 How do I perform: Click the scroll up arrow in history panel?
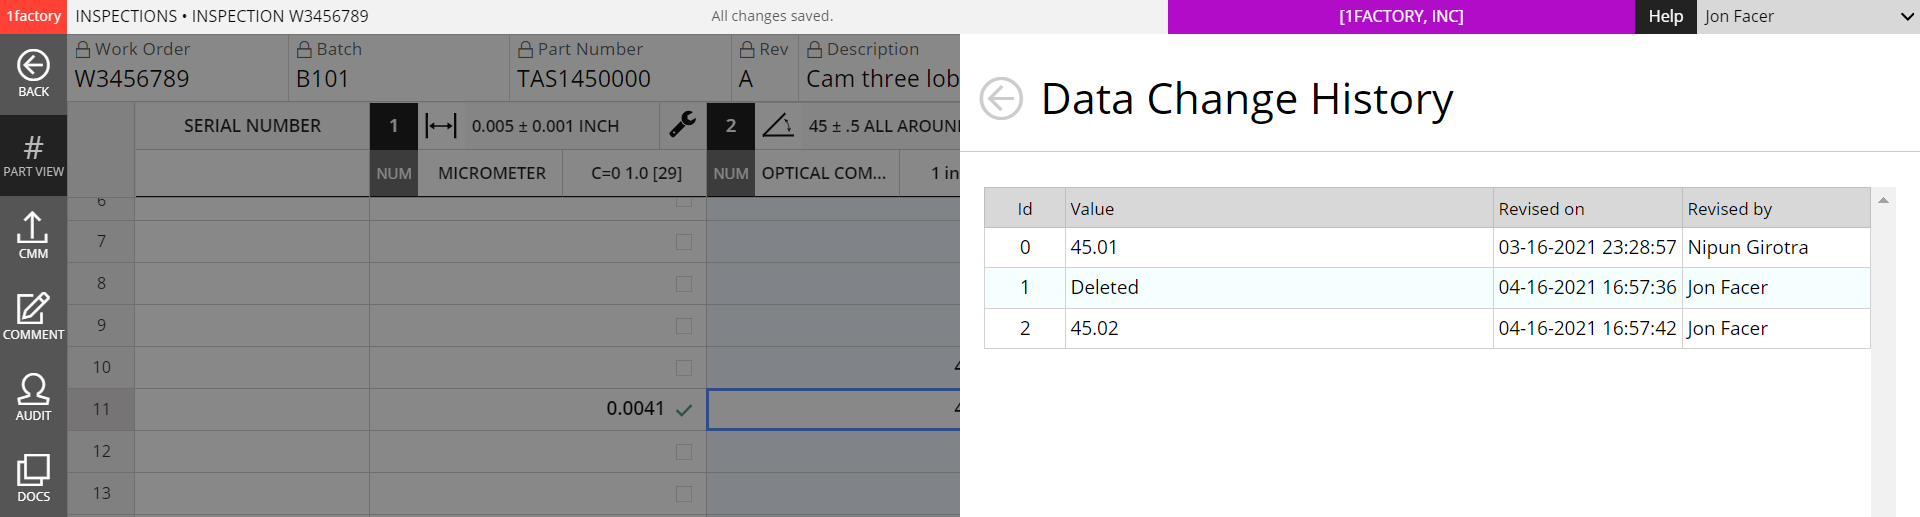coord(1883,201)
